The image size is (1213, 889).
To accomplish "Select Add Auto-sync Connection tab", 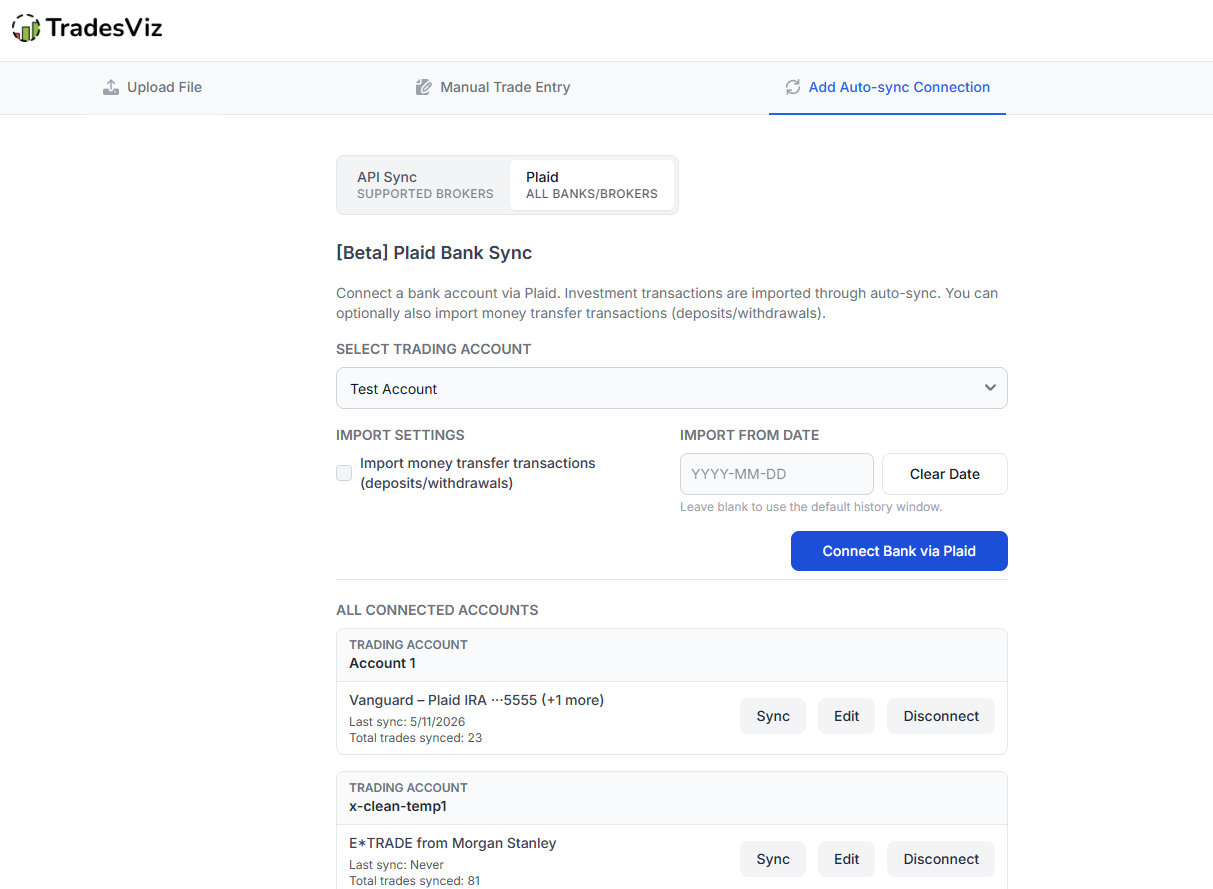I will (887, 87).
